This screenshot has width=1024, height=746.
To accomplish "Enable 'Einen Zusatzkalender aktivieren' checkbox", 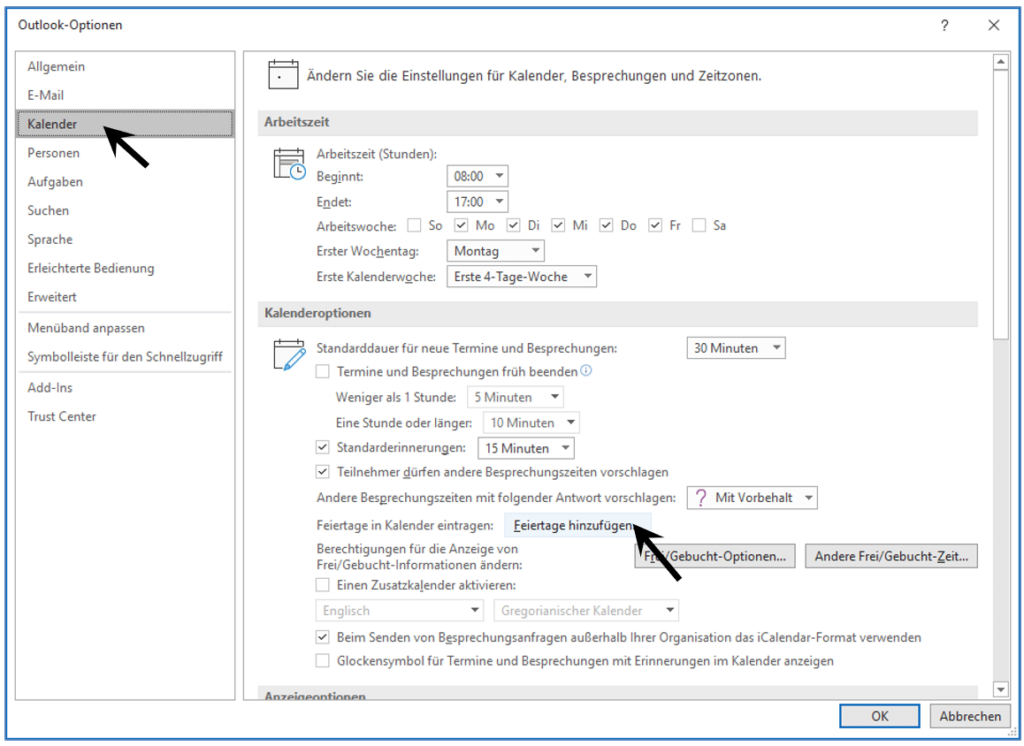I will pos(323,585).
